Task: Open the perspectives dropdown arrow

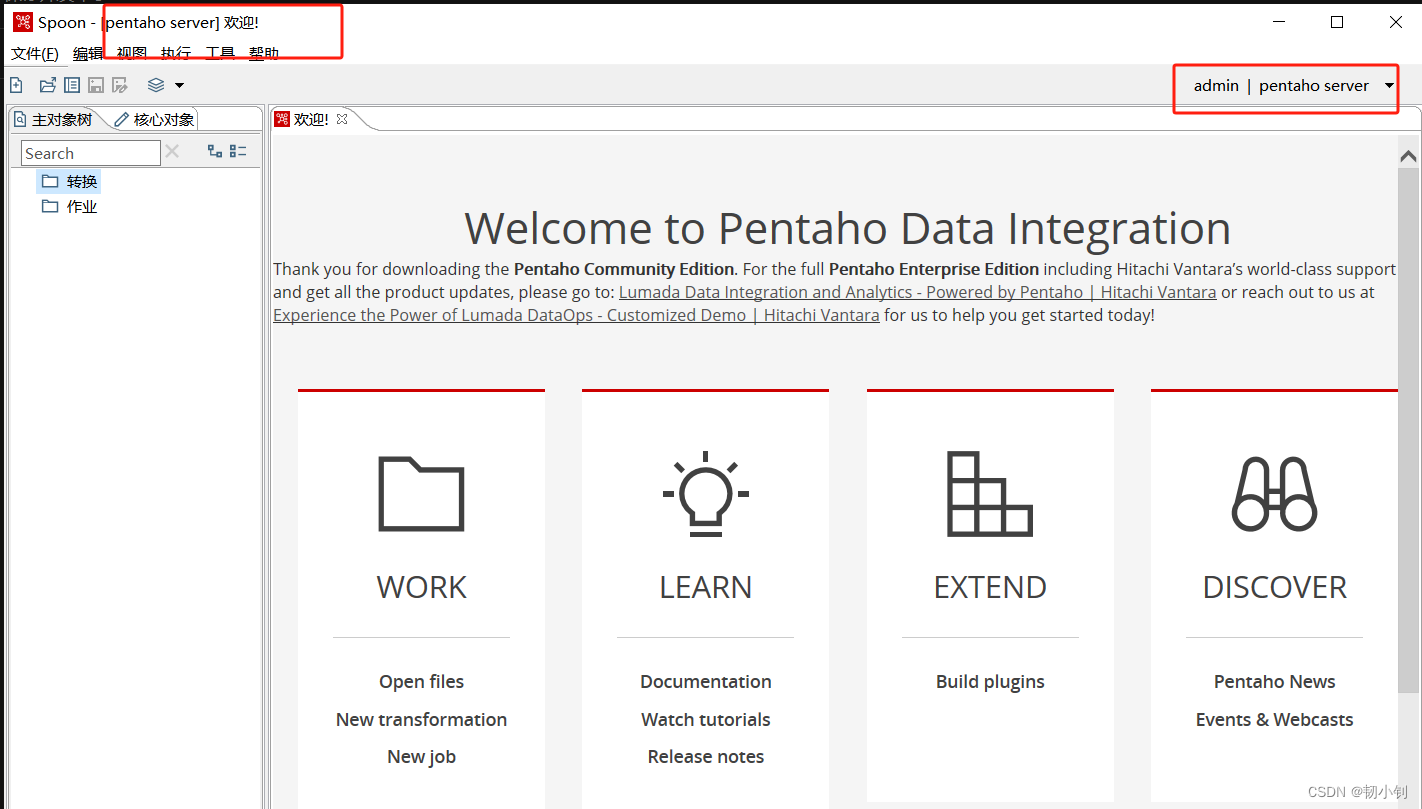Action: tap(179, 85)
